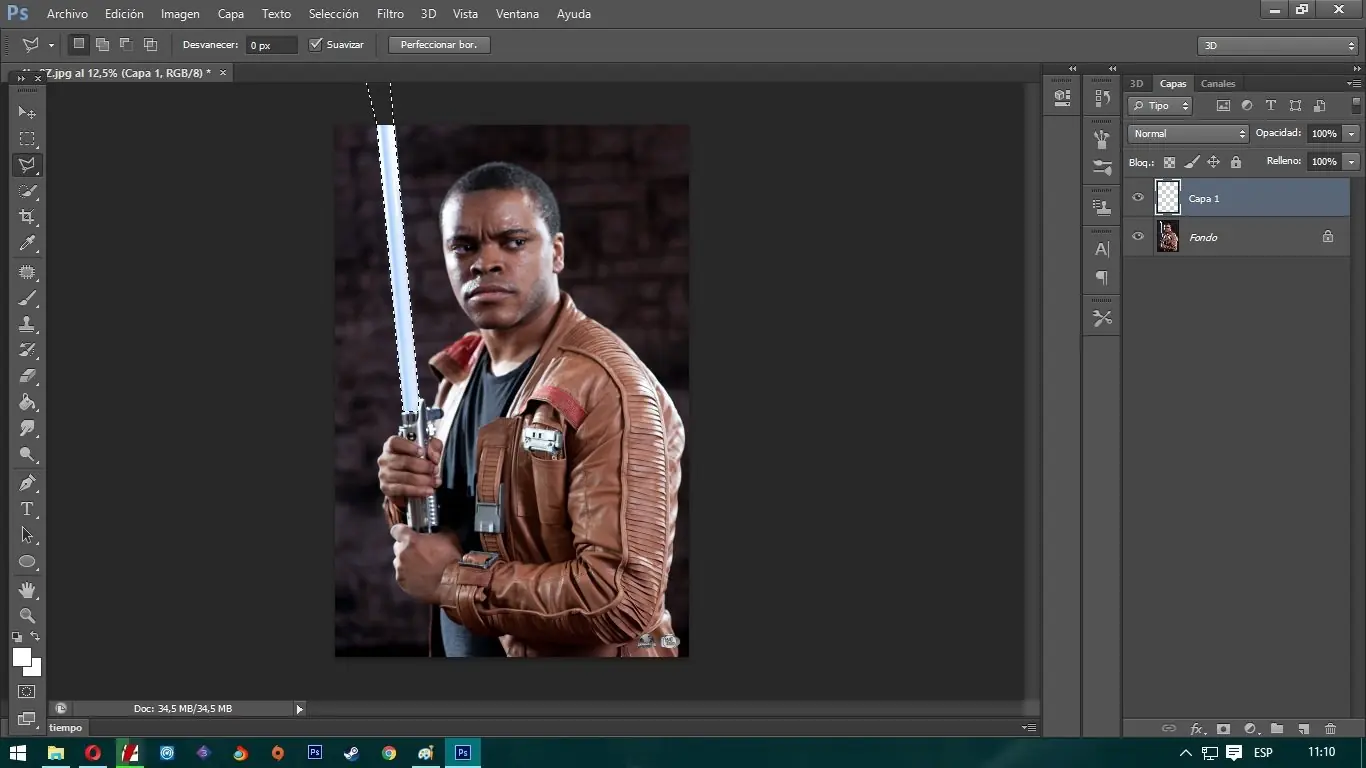Select the Pen tool
This screenshot has width=1366, height=768.
point(27,483)
